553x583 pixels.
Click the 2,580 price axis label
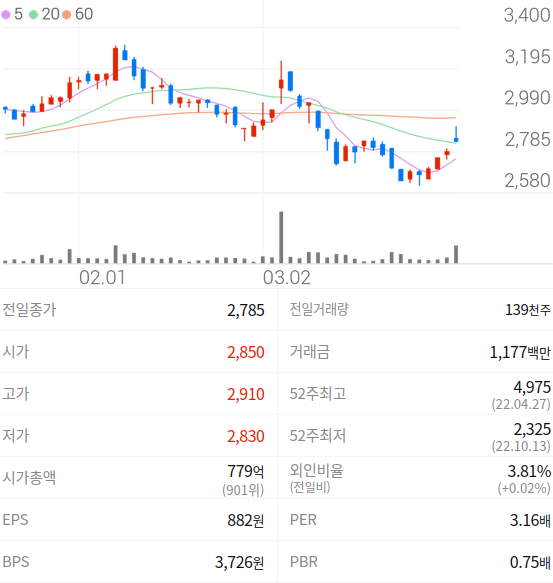click(x=527, y=181)
